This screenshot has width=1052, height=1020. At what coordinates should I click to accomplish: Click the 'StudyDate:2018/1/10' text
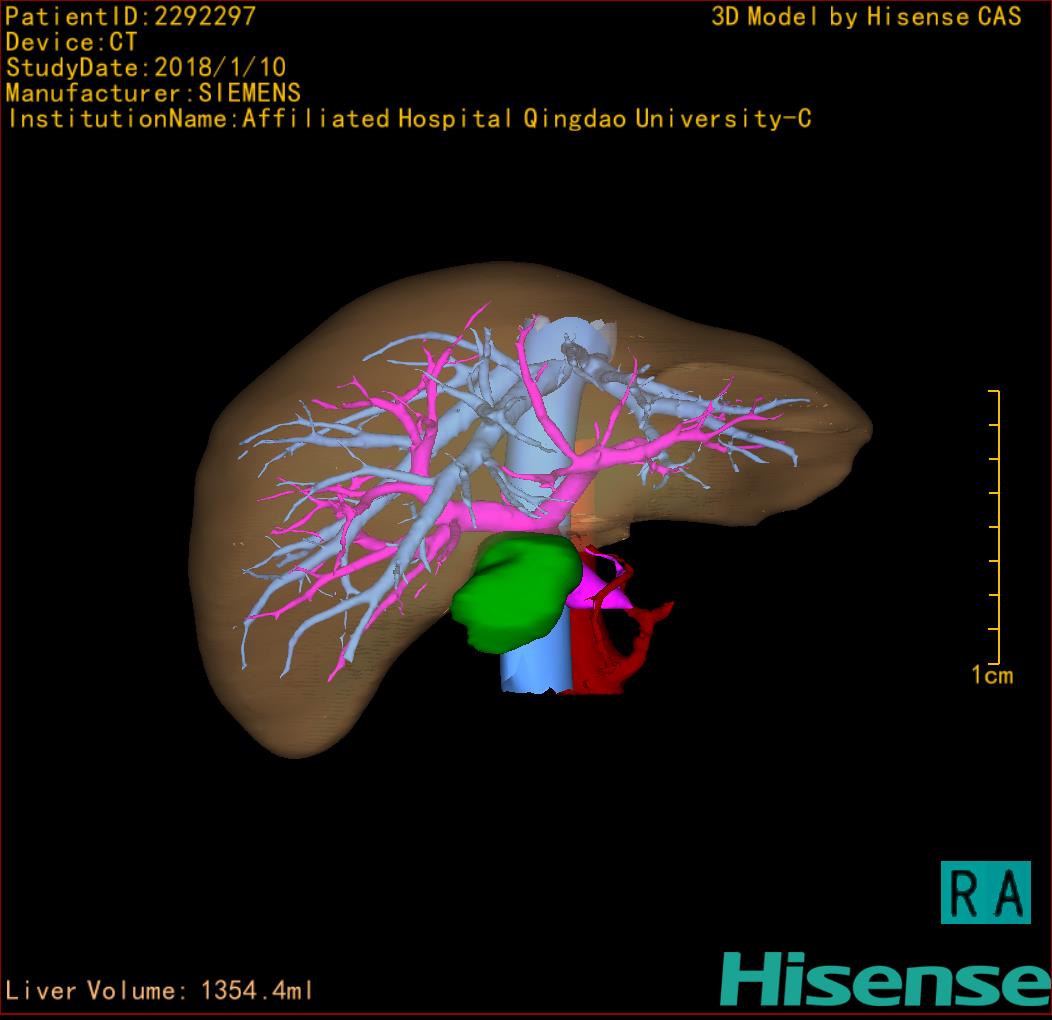pos(146,67)
